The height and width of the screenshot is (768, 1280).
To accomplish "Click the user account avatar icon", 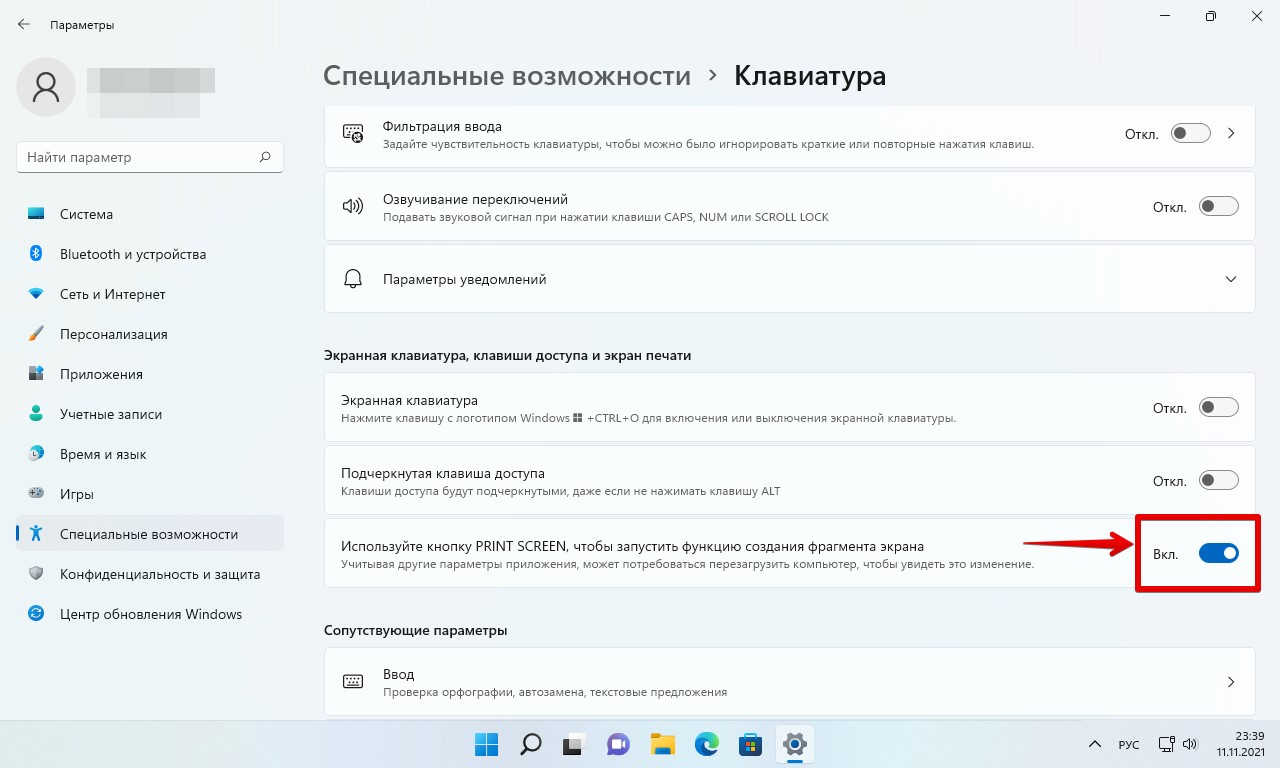I will [46, 87].
